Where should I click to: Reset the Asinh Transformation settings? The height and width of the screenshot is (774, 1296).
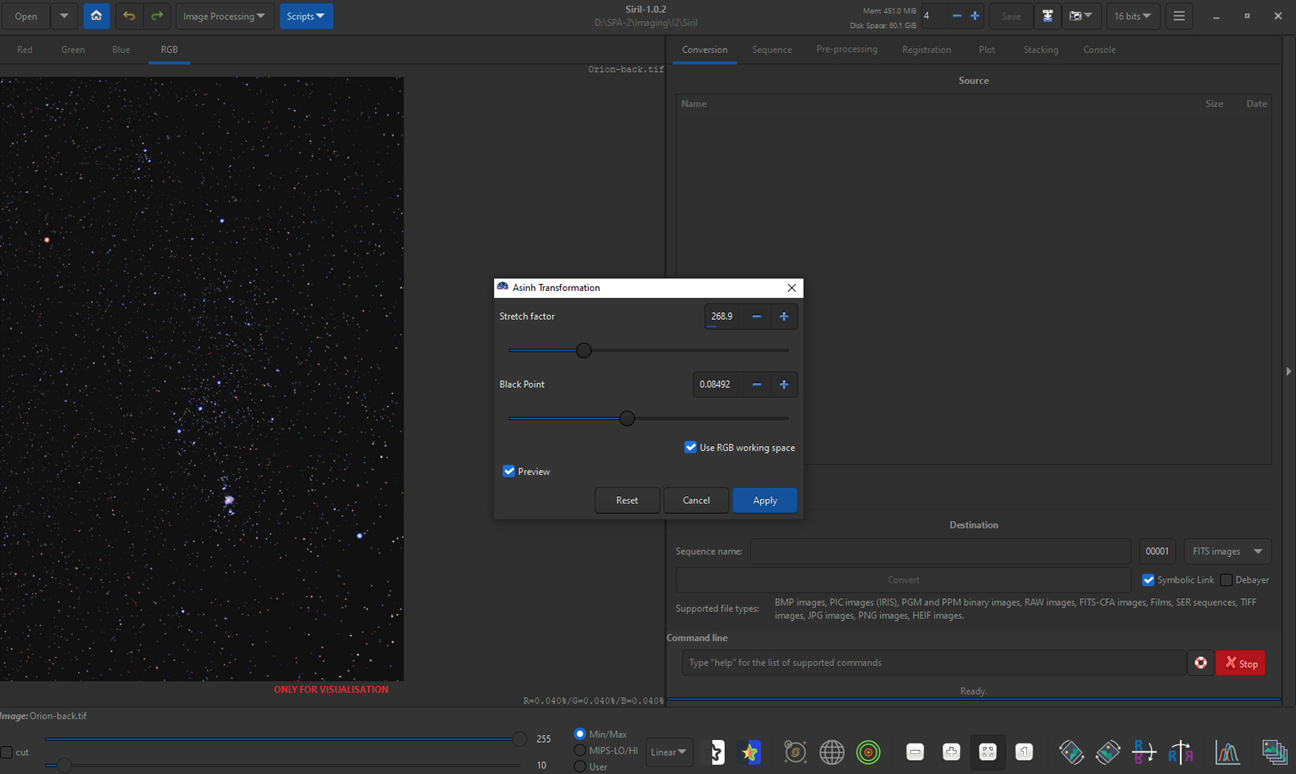pos(627,500)
